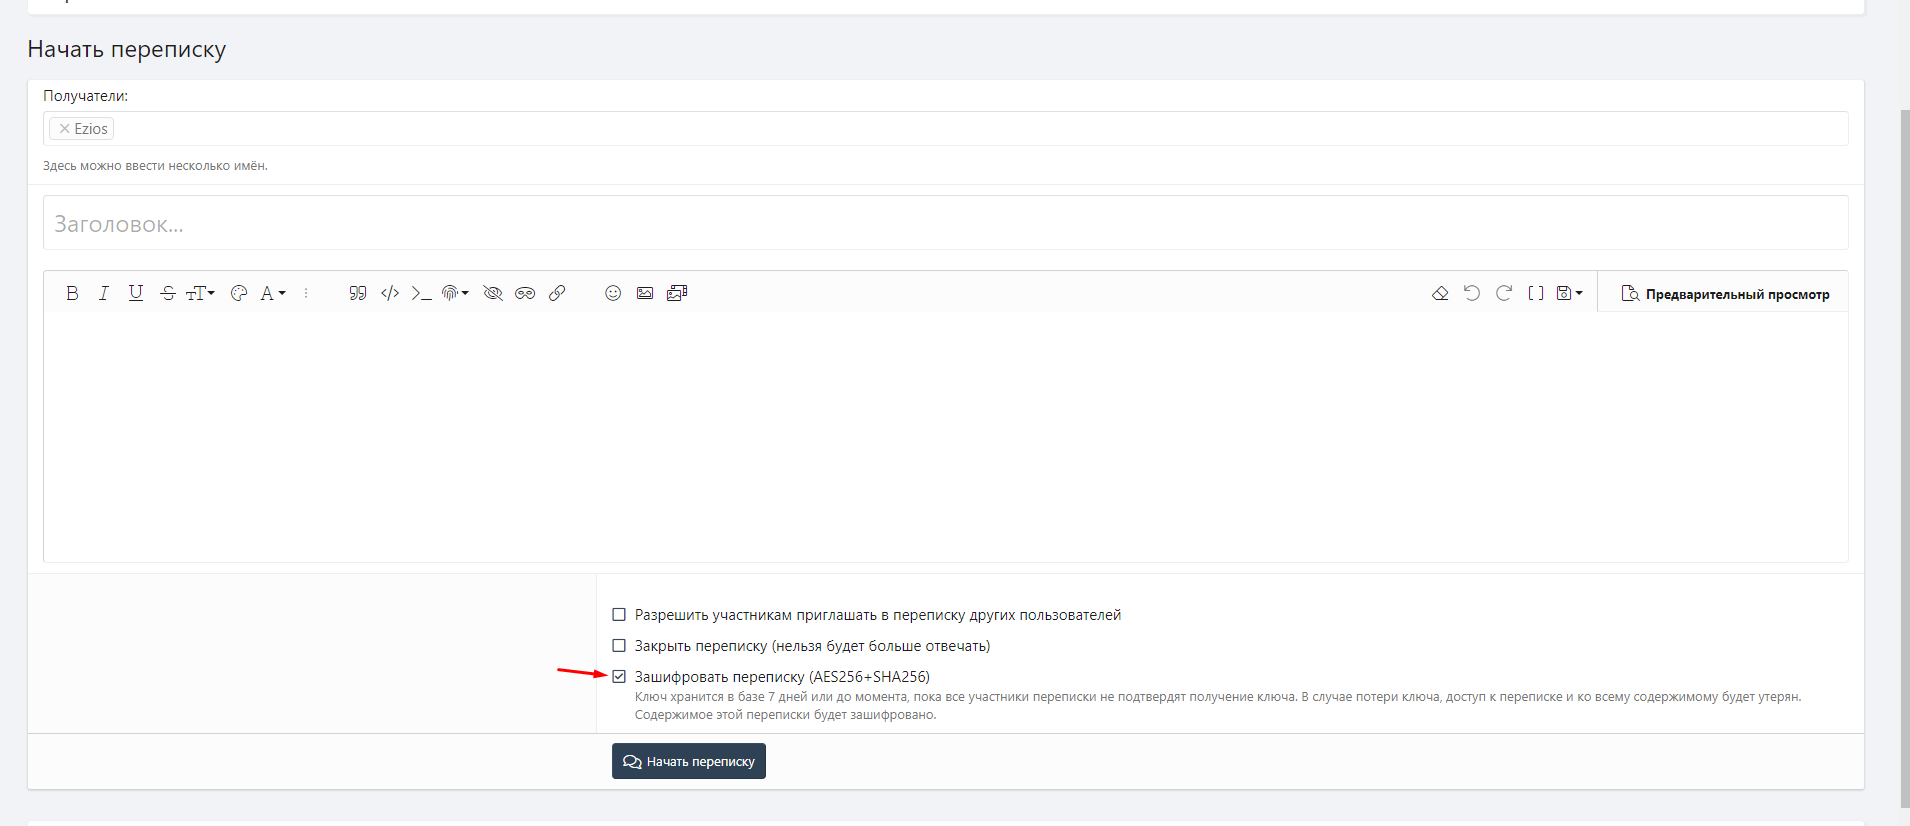Redo the last edit
This screenshot has width=1910, height=826.
pyautogui.click(x=1504, y=293)
